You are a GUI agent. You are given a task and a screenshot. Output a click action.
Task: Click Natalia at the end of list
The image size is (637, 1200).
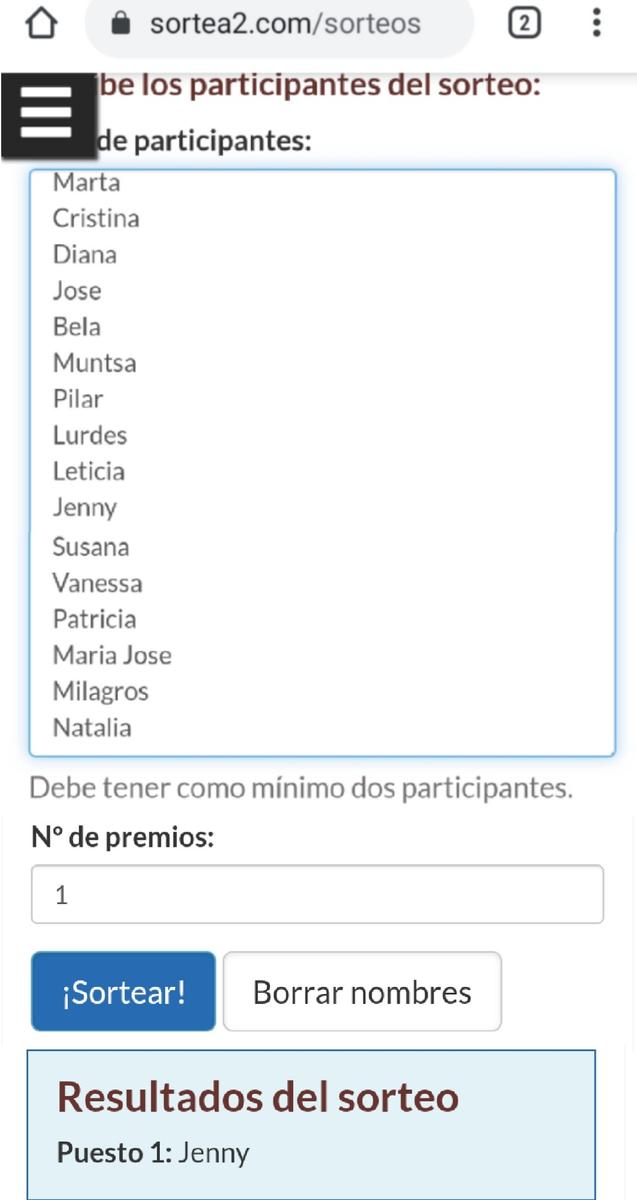pyautogui.click(x=92, y=728)
